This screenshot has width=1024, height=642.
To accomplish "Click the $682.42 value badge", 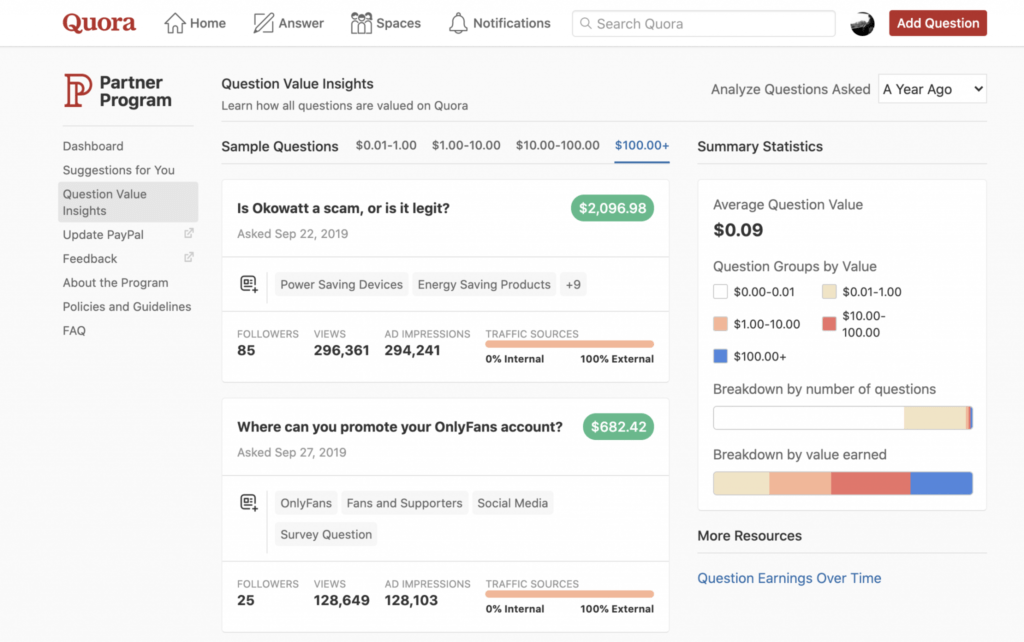I will click(x=618, y=426).
